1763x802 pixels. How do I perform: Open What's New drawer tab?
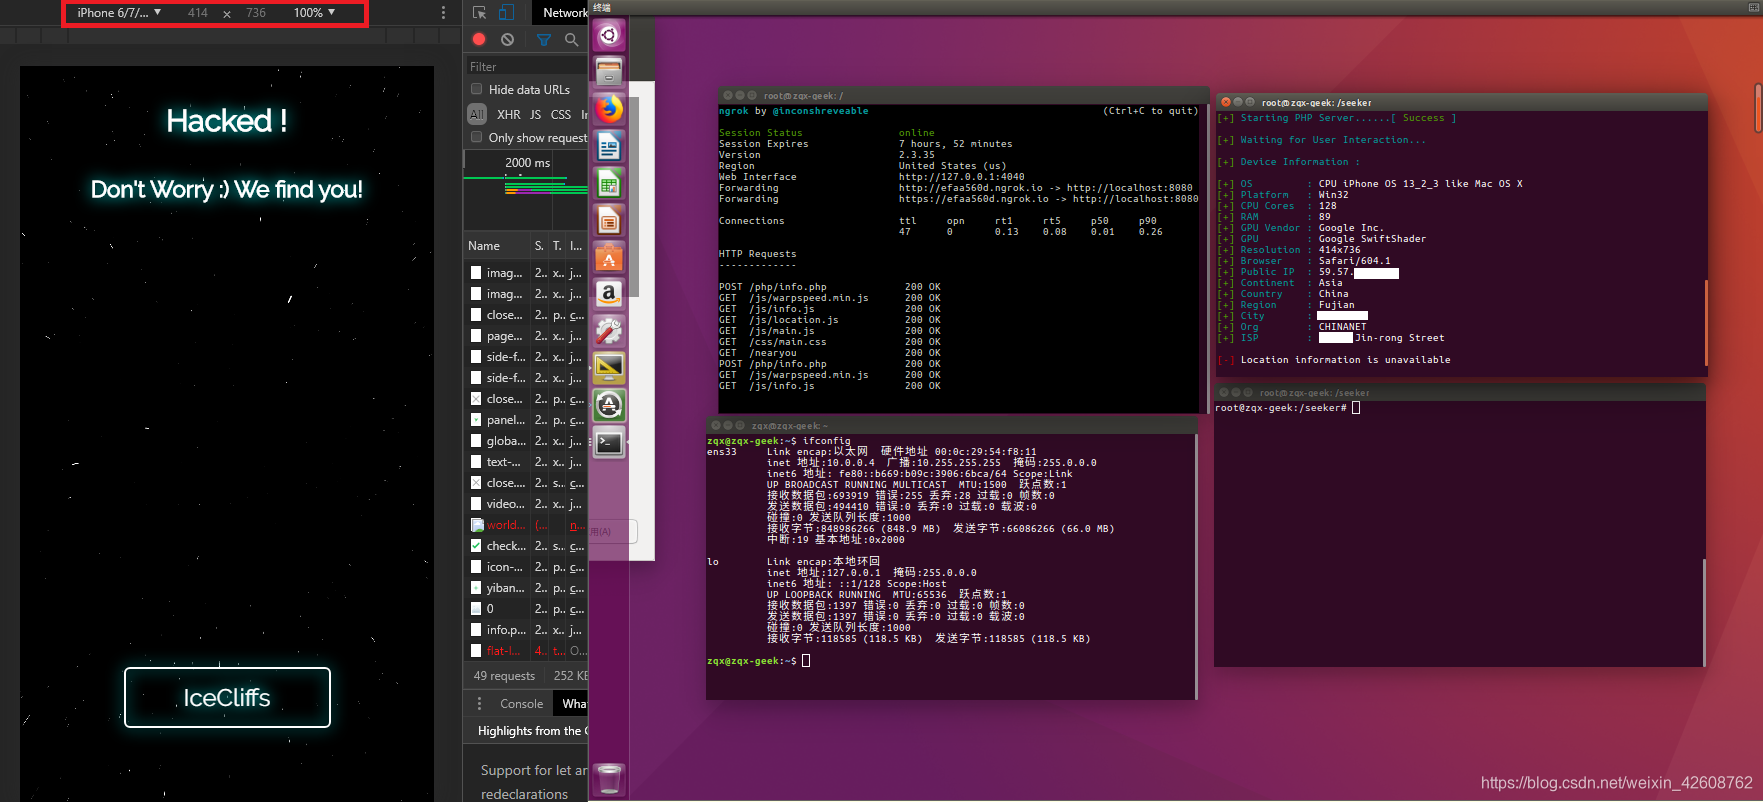(571, 704)
